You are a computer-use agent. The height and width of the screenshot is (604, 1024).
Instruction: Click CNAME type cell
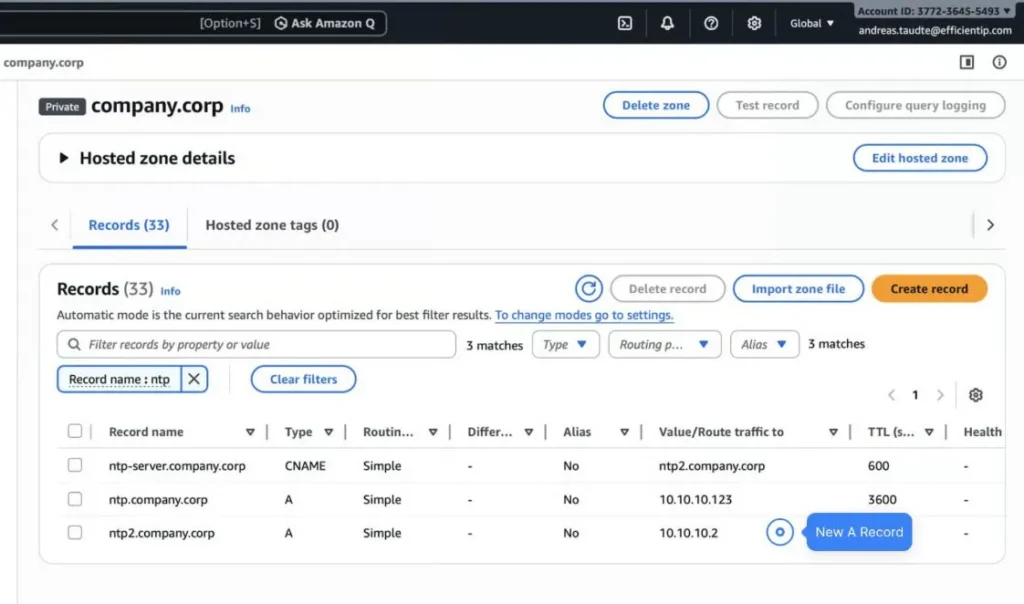pyautogui.click(x=305, y=466)
